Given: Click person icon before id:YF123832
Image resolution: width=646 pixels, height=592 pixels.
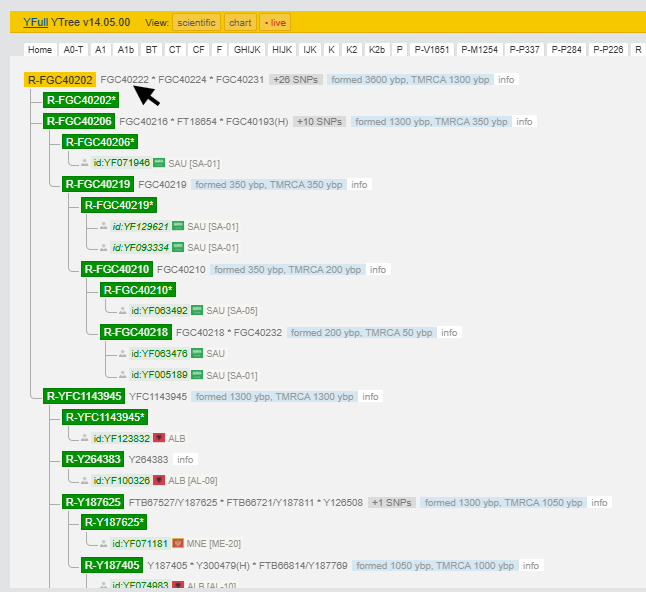Looking at the screenshot, I should click(x=84, y=438).
